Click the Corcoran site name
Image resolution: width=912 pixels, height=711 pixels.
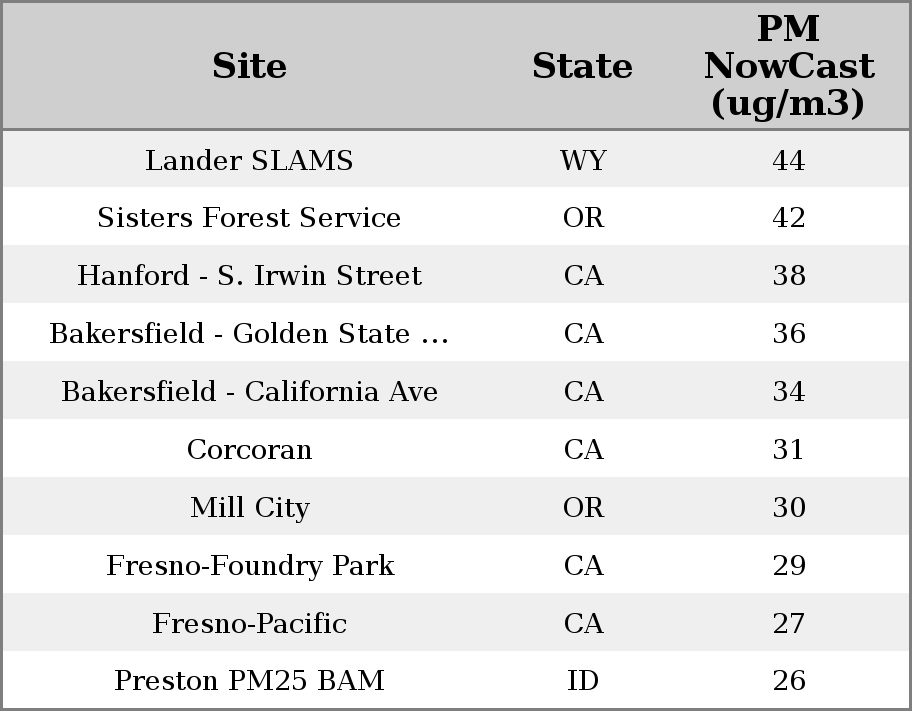(249, 450)
